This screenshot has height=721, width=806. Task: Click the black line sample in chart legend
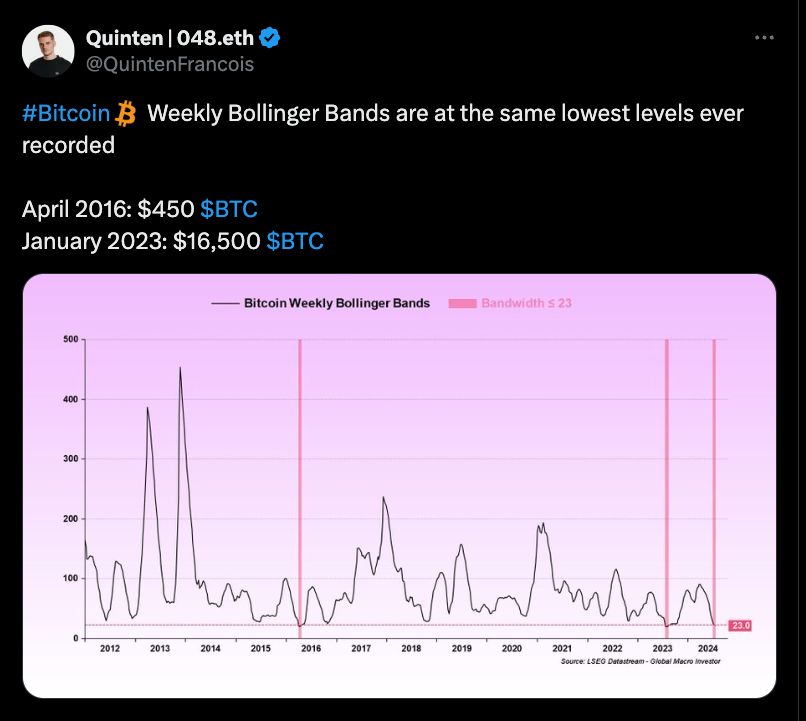(x=224, y=303)
